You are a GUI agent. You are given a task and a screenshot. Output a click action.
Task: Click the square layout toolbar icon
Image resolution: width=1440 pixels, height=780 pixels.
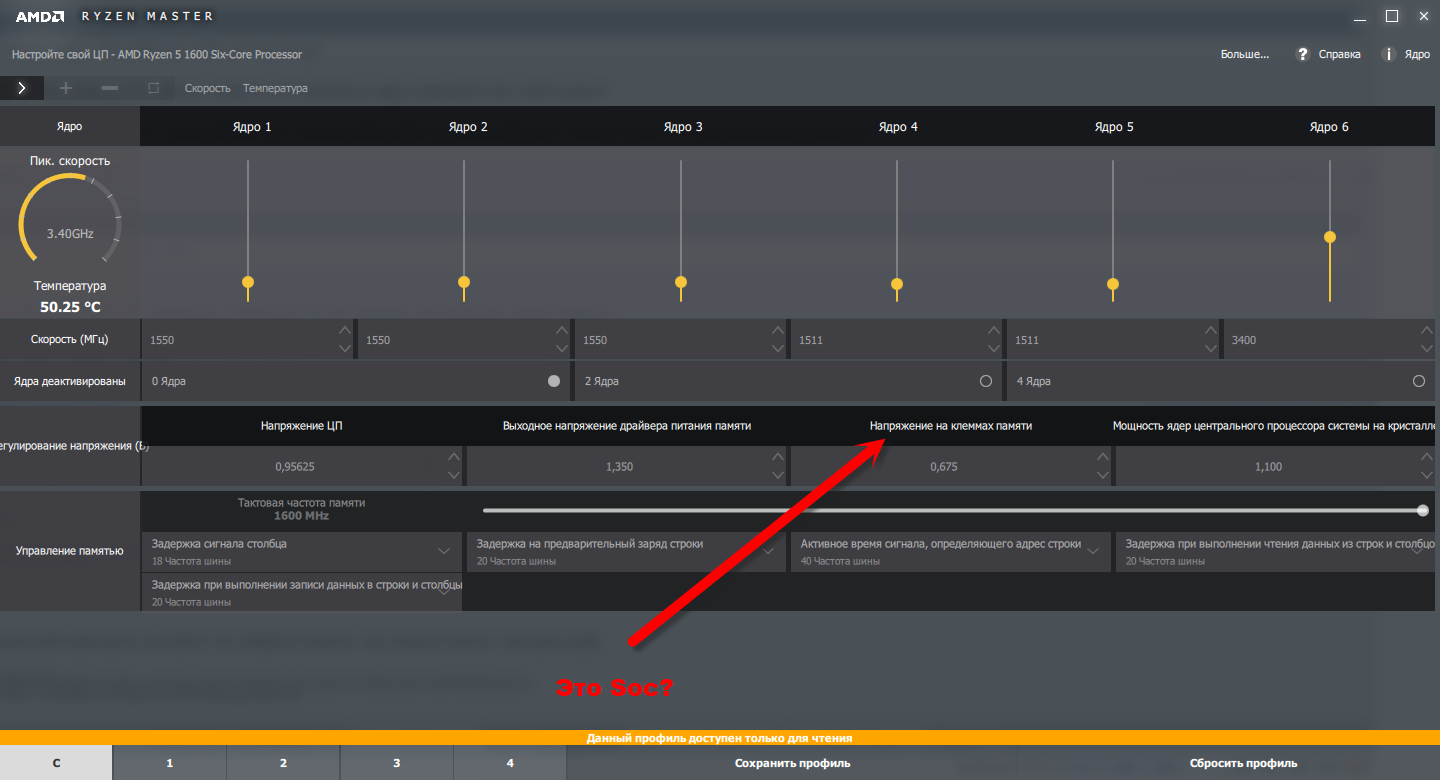[153, 88]
